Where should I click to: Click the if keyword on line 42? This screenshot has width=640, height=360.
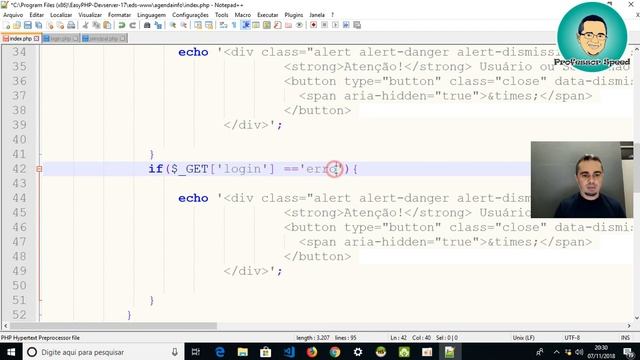click(x=156, y=169)
